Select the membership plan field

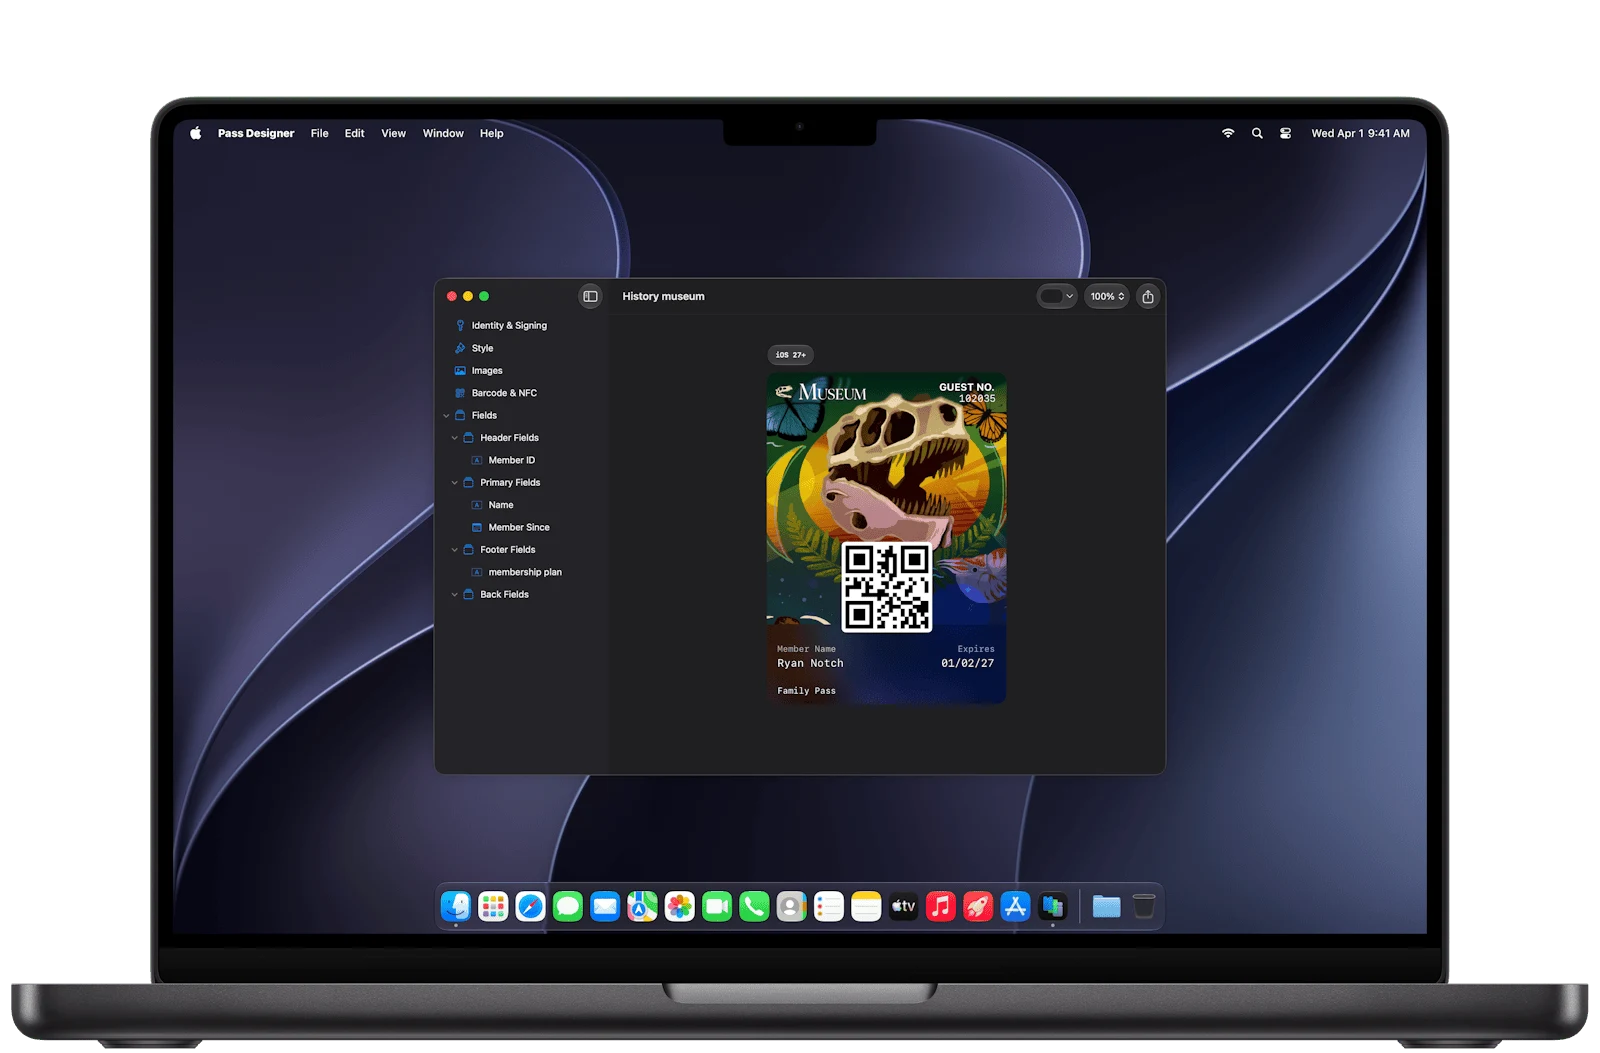[523, 572]
